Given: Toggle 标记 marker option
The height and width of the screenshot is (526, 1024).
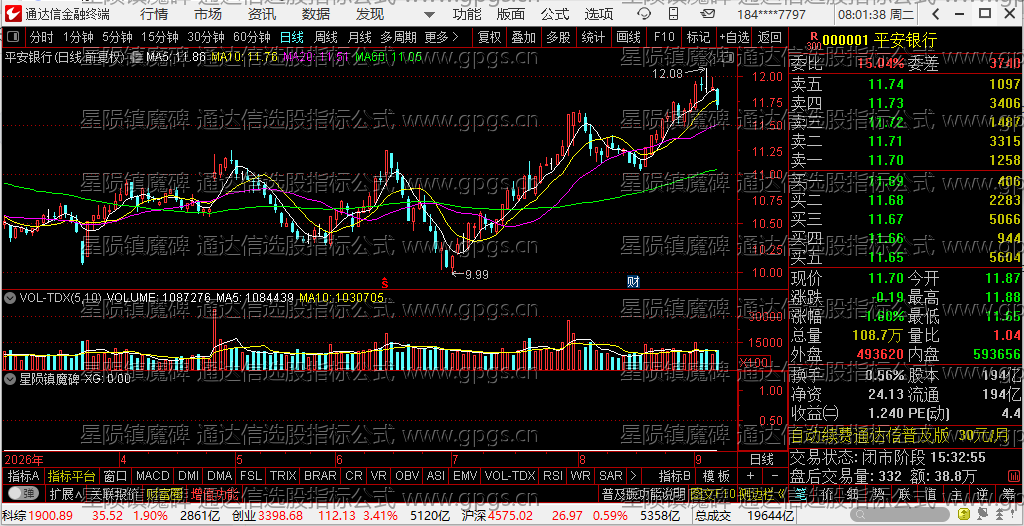Looking at the screenshot, I should [x=698, y=38].
